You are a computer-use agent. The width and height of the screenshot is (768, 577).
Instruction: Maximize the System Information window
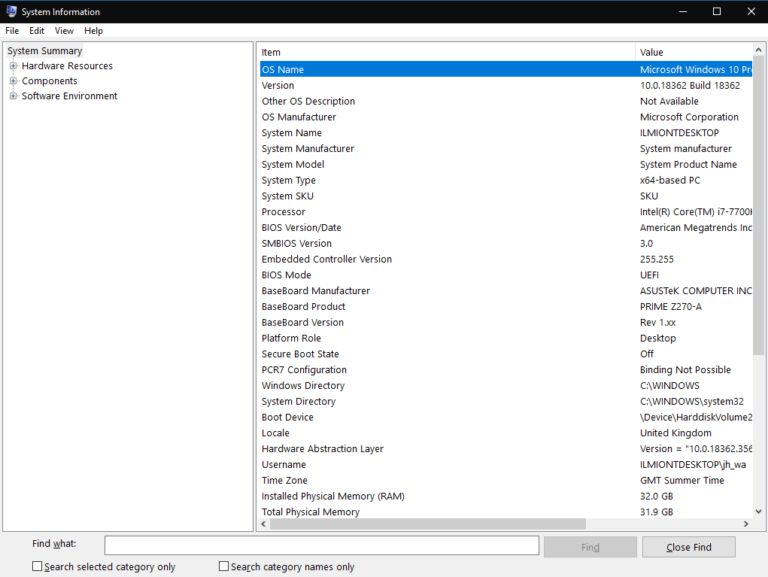tap(717, 11)
